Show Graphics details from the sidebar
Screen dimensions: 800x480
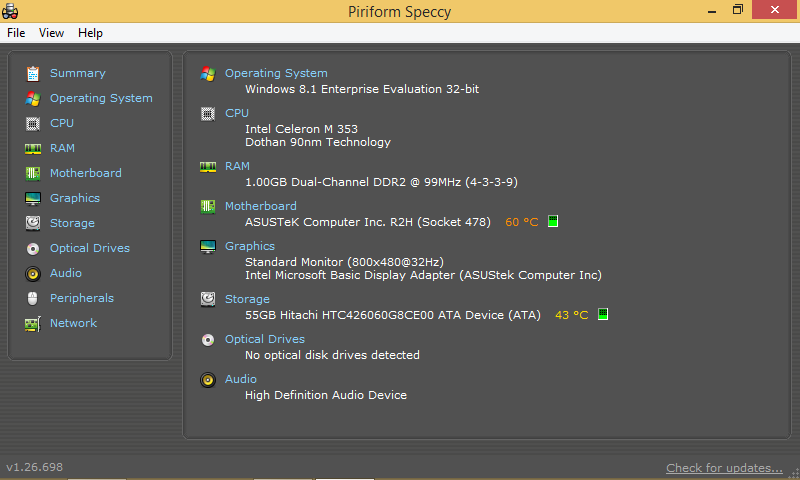pyautogui.click(x=74, y=198)
